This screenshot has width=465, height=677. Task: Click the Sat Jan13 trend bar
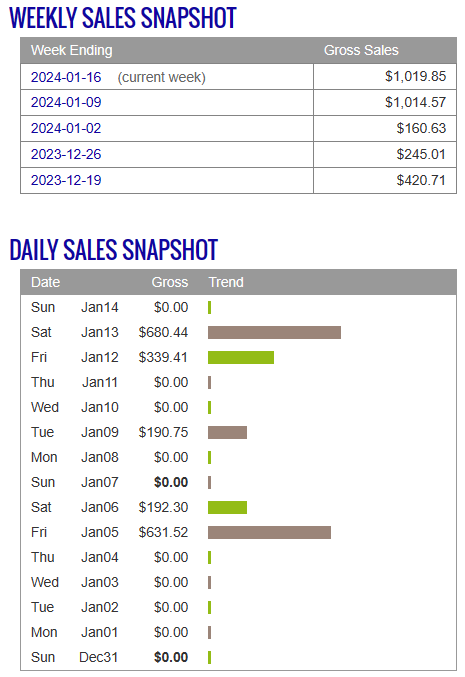[x=274, y=332]
